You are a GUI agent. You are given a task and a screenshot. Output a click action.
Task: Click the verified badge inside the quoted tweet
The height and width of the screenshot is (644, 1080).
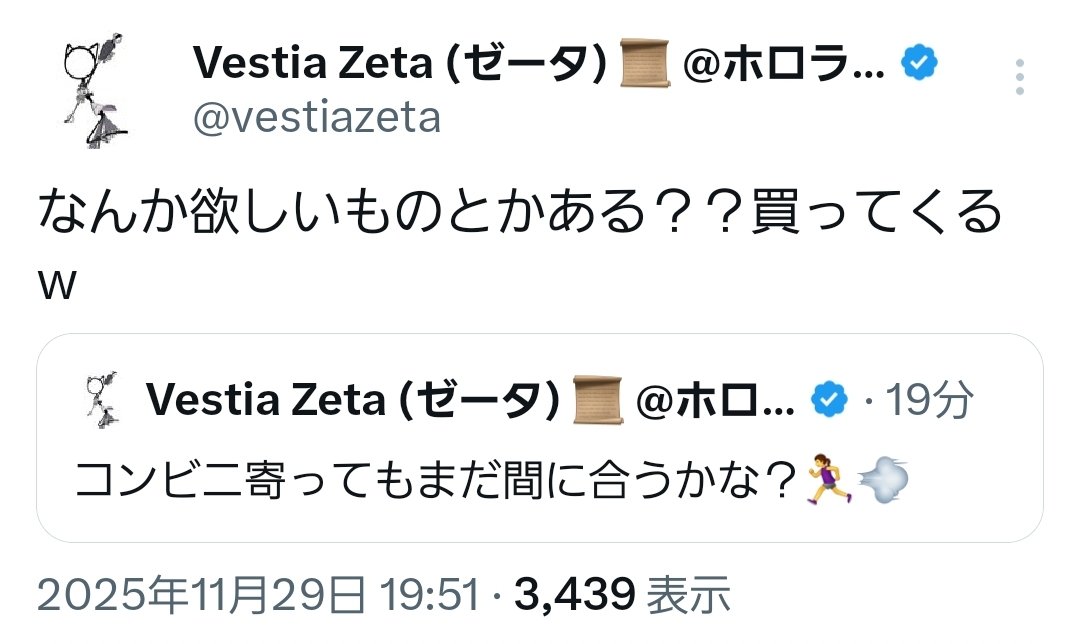coord(826,401)
